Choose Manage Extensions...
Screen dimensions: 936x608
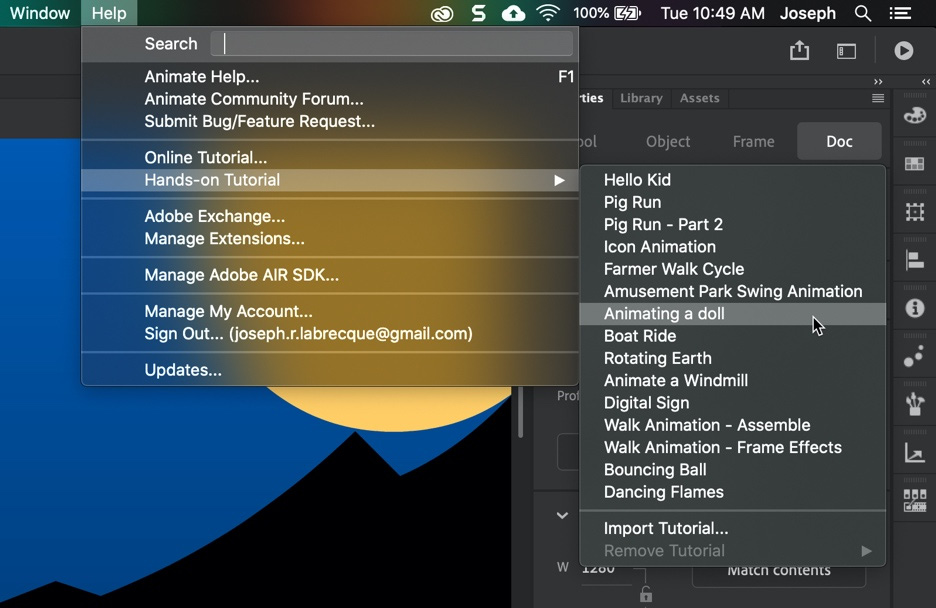(330, 239)
